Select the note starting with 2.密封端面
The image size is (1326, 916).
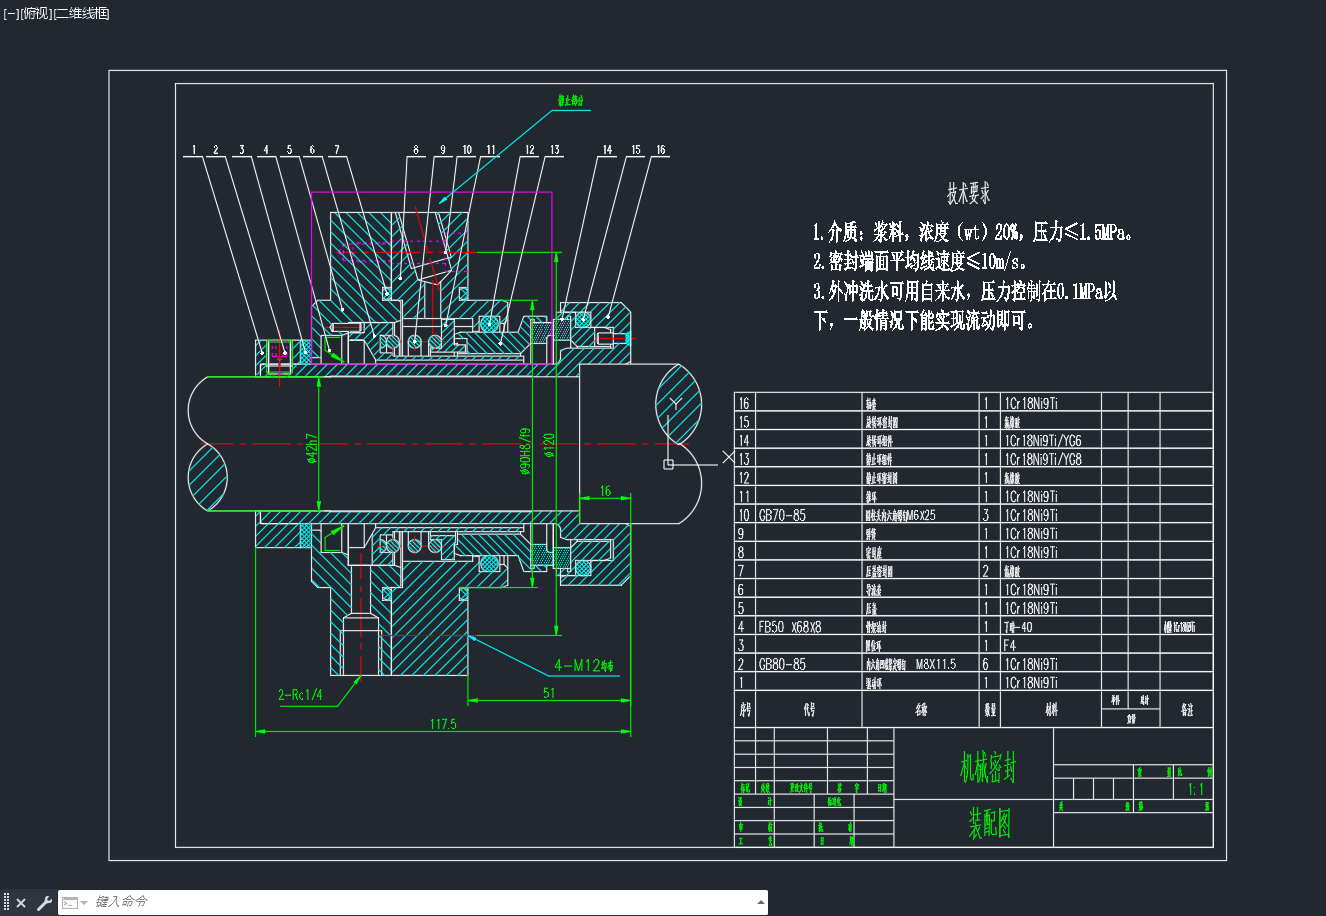920,262
